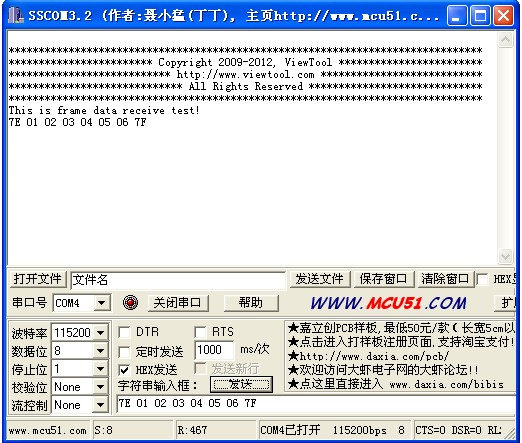Open the 校验位 parity dropdown
The width and height of the screenshot is (522, 443).
click(100, 387)
